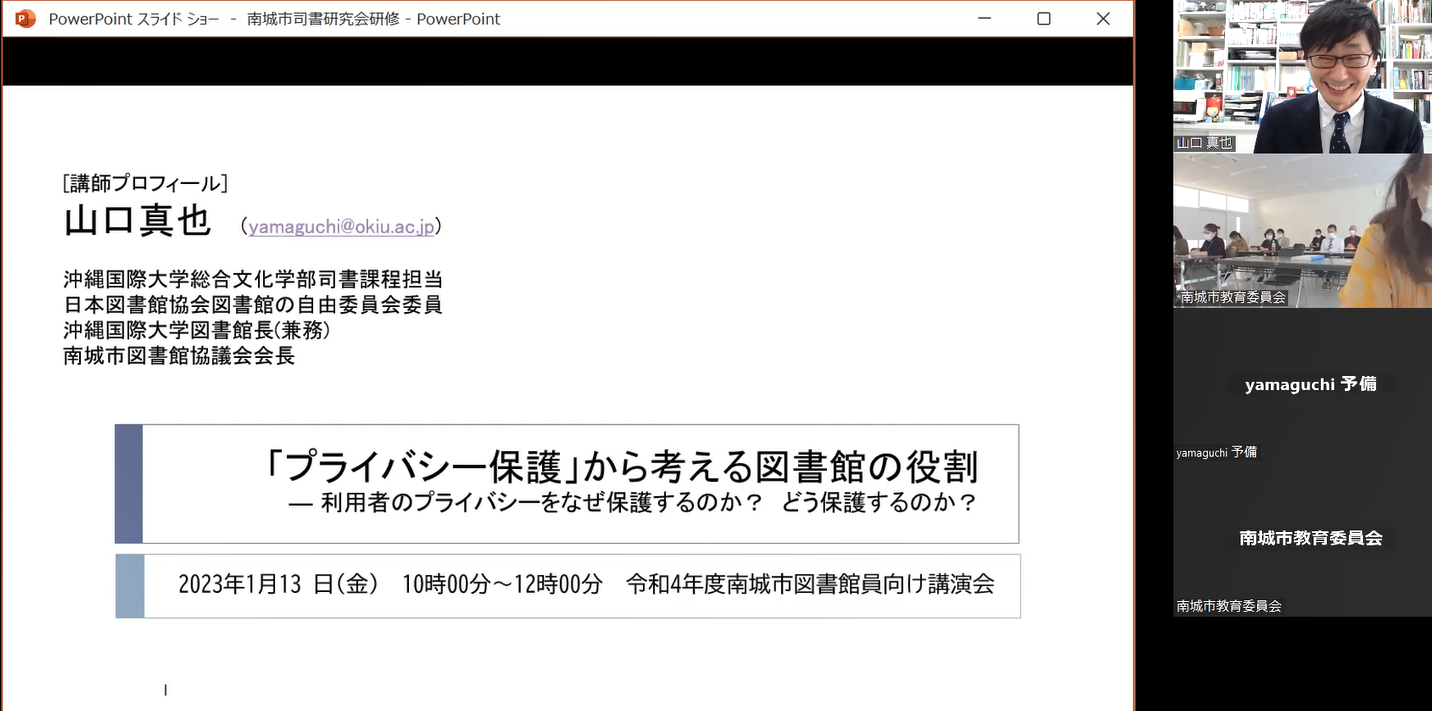This screenshot has height=711, width=1432.
Task: Click the small yamaguchi 予備 name label
Action: [x=1217, y=453]
